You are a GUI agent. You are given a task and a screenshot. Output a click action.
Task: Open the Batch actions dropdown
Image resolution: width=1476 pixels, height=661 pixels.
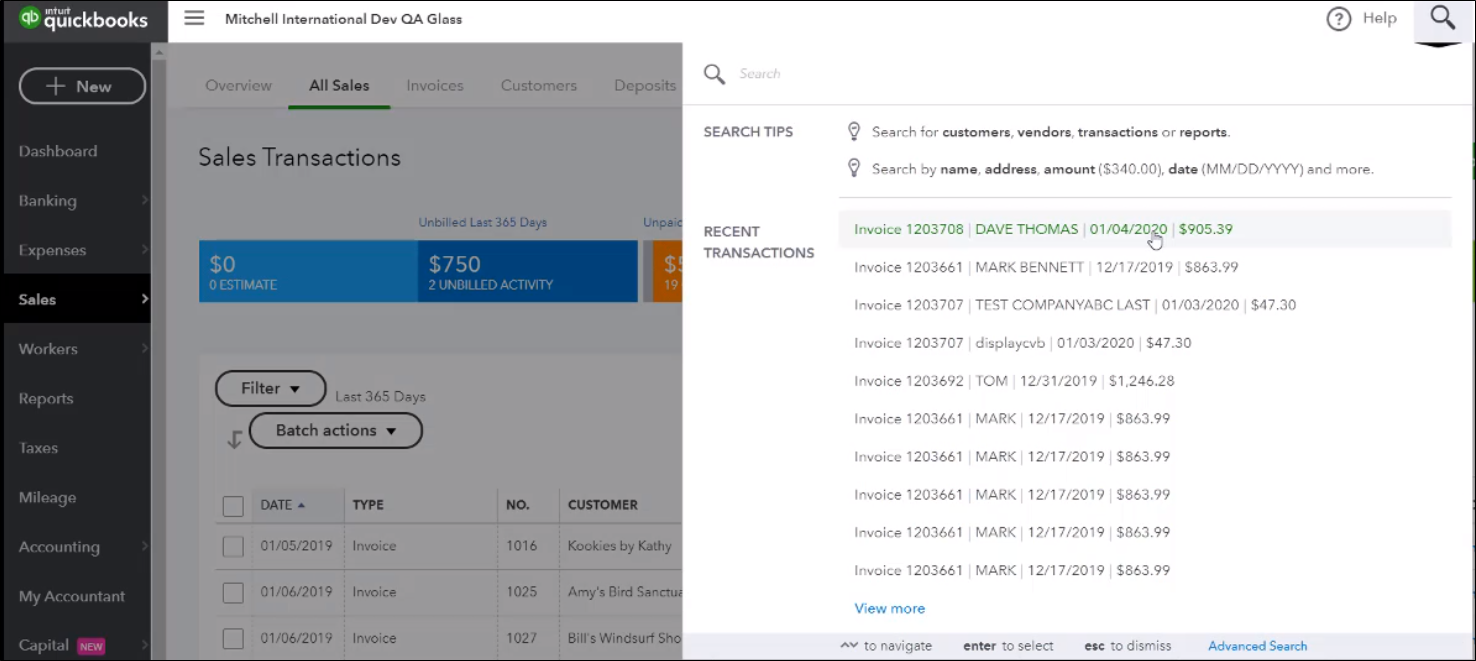tap(336, 431)
